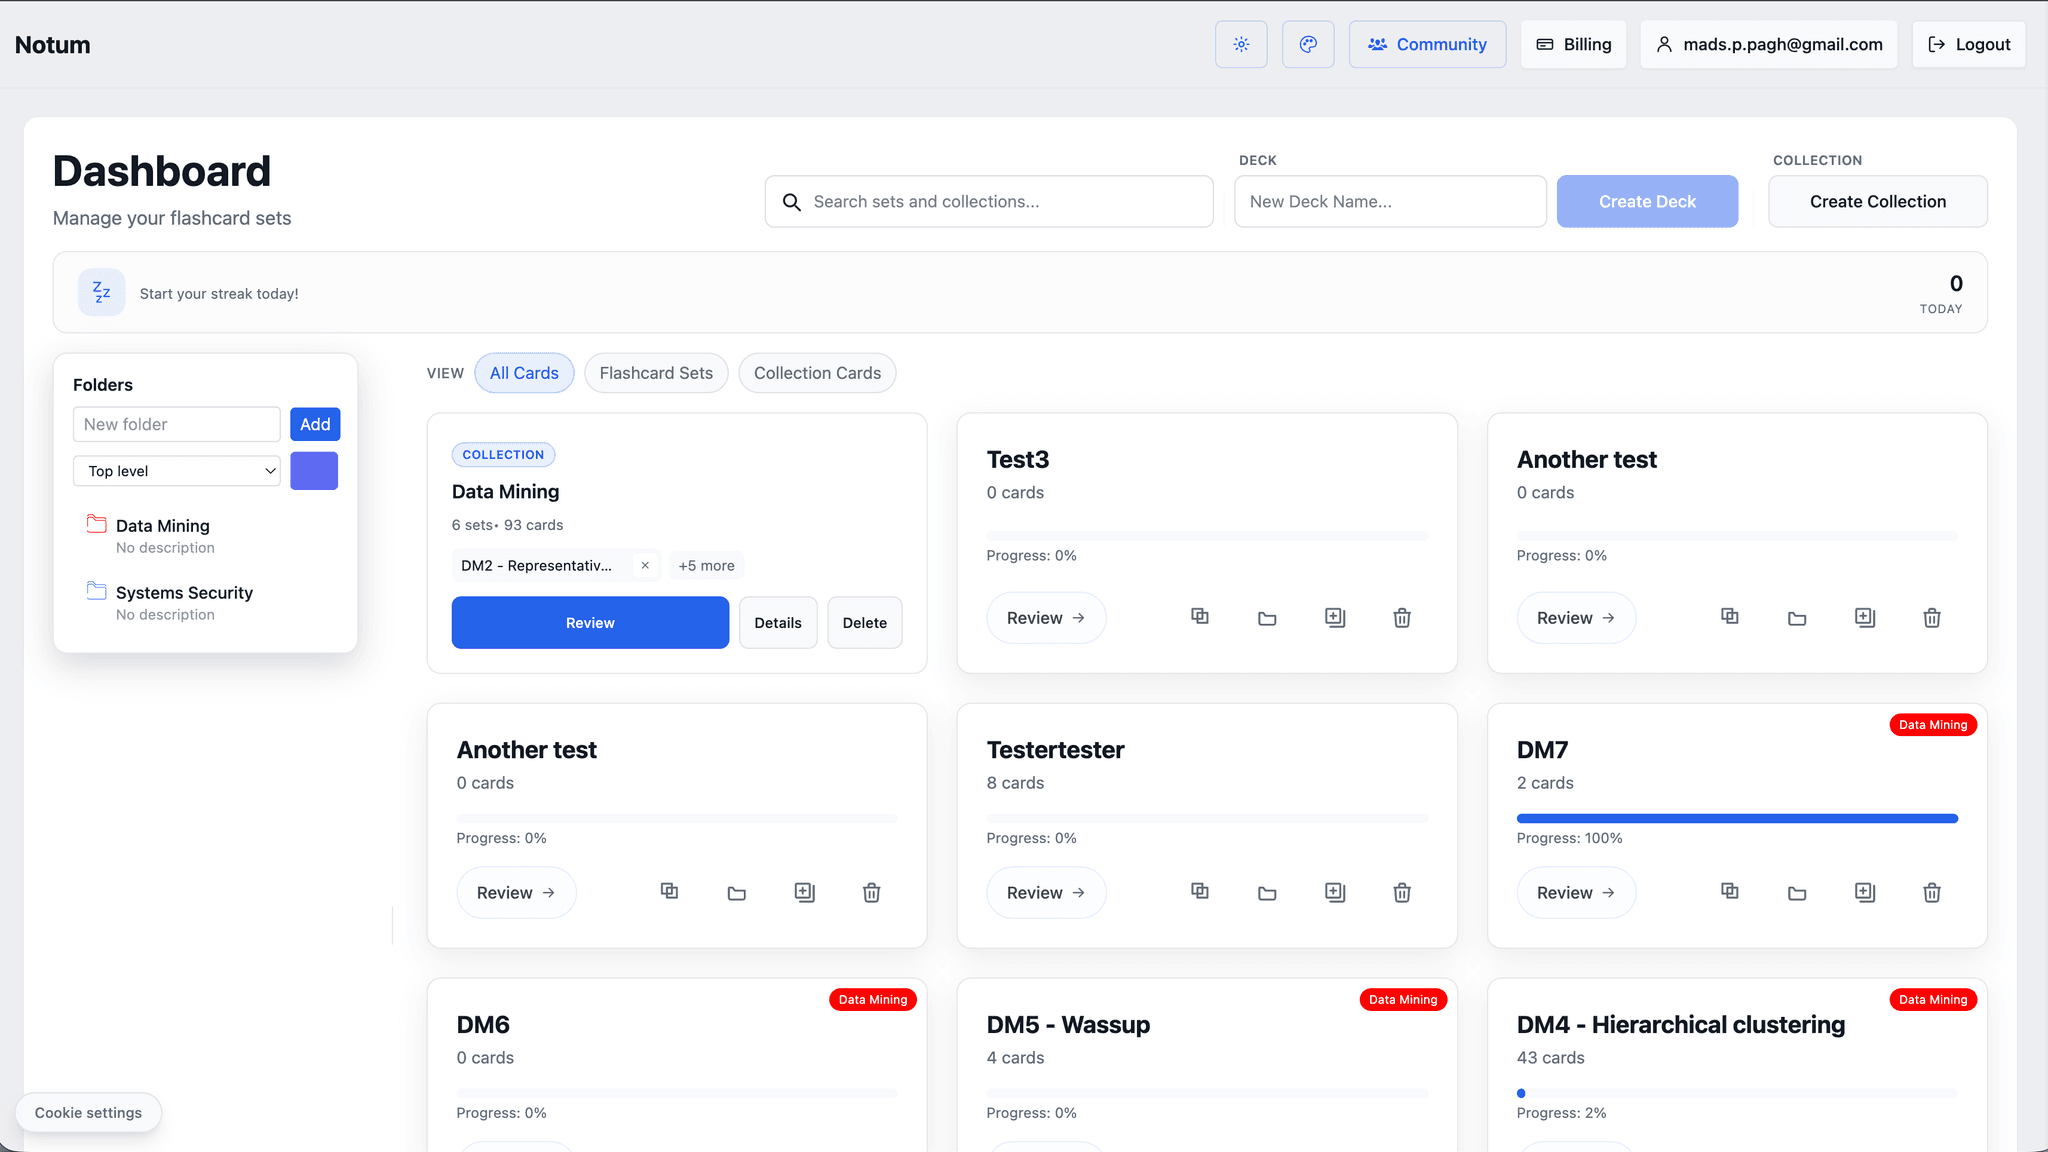Image resolution: width=2048 pixels, height=1152 pixels.
Task: Click the plus-stack icon on Testertester card
Action: pyautogui.click(x=1335, y=893)
